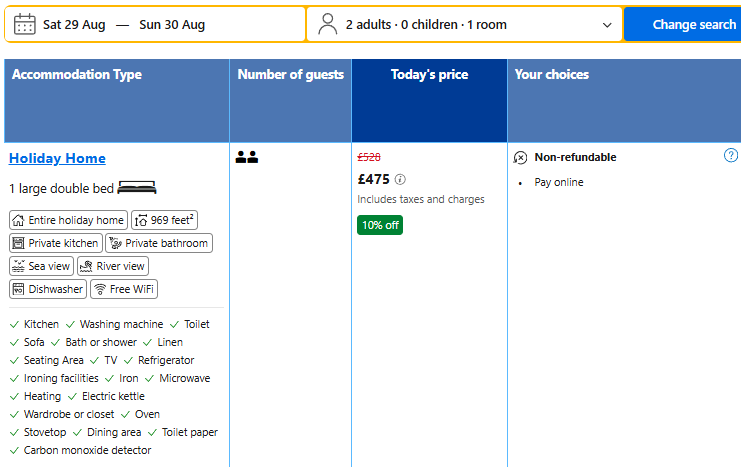
Task: Click the Non-refundable crossed-circle icon
Action: [x=520, y=157]
